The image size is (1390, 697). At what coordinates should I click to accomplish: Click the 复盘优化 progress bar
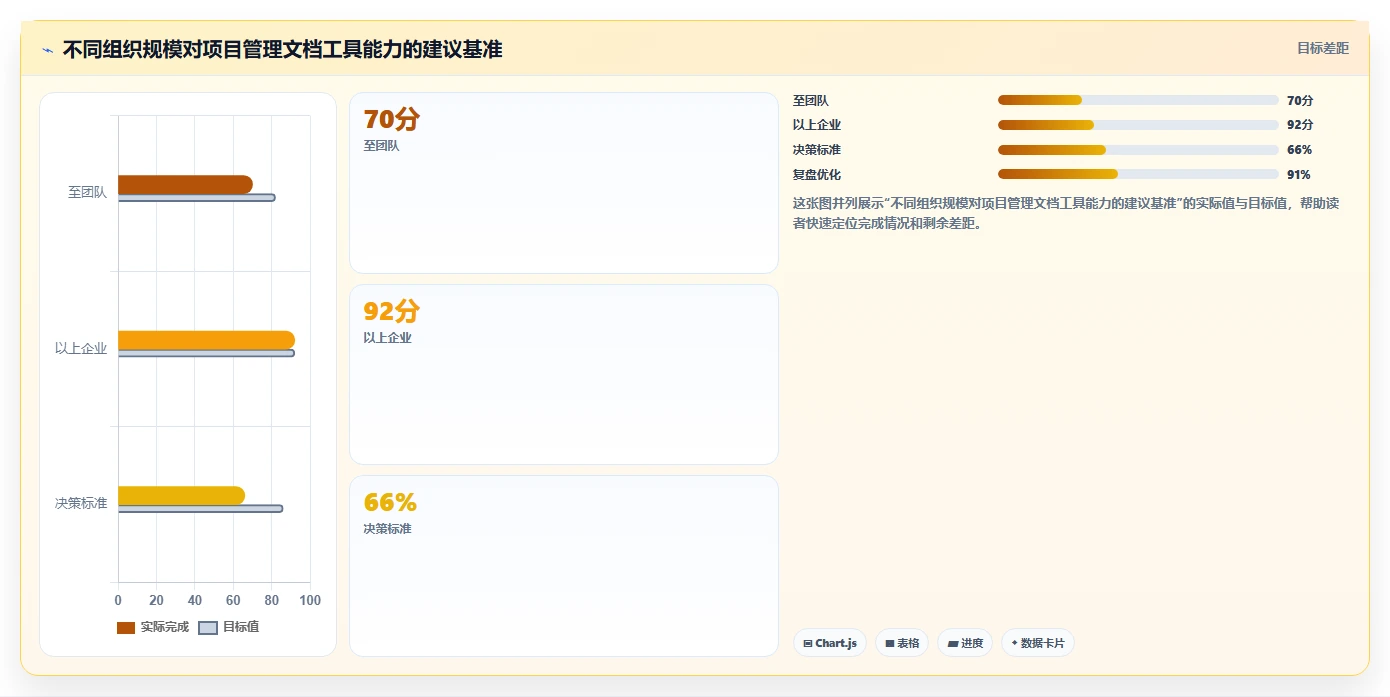point(1138,174)
